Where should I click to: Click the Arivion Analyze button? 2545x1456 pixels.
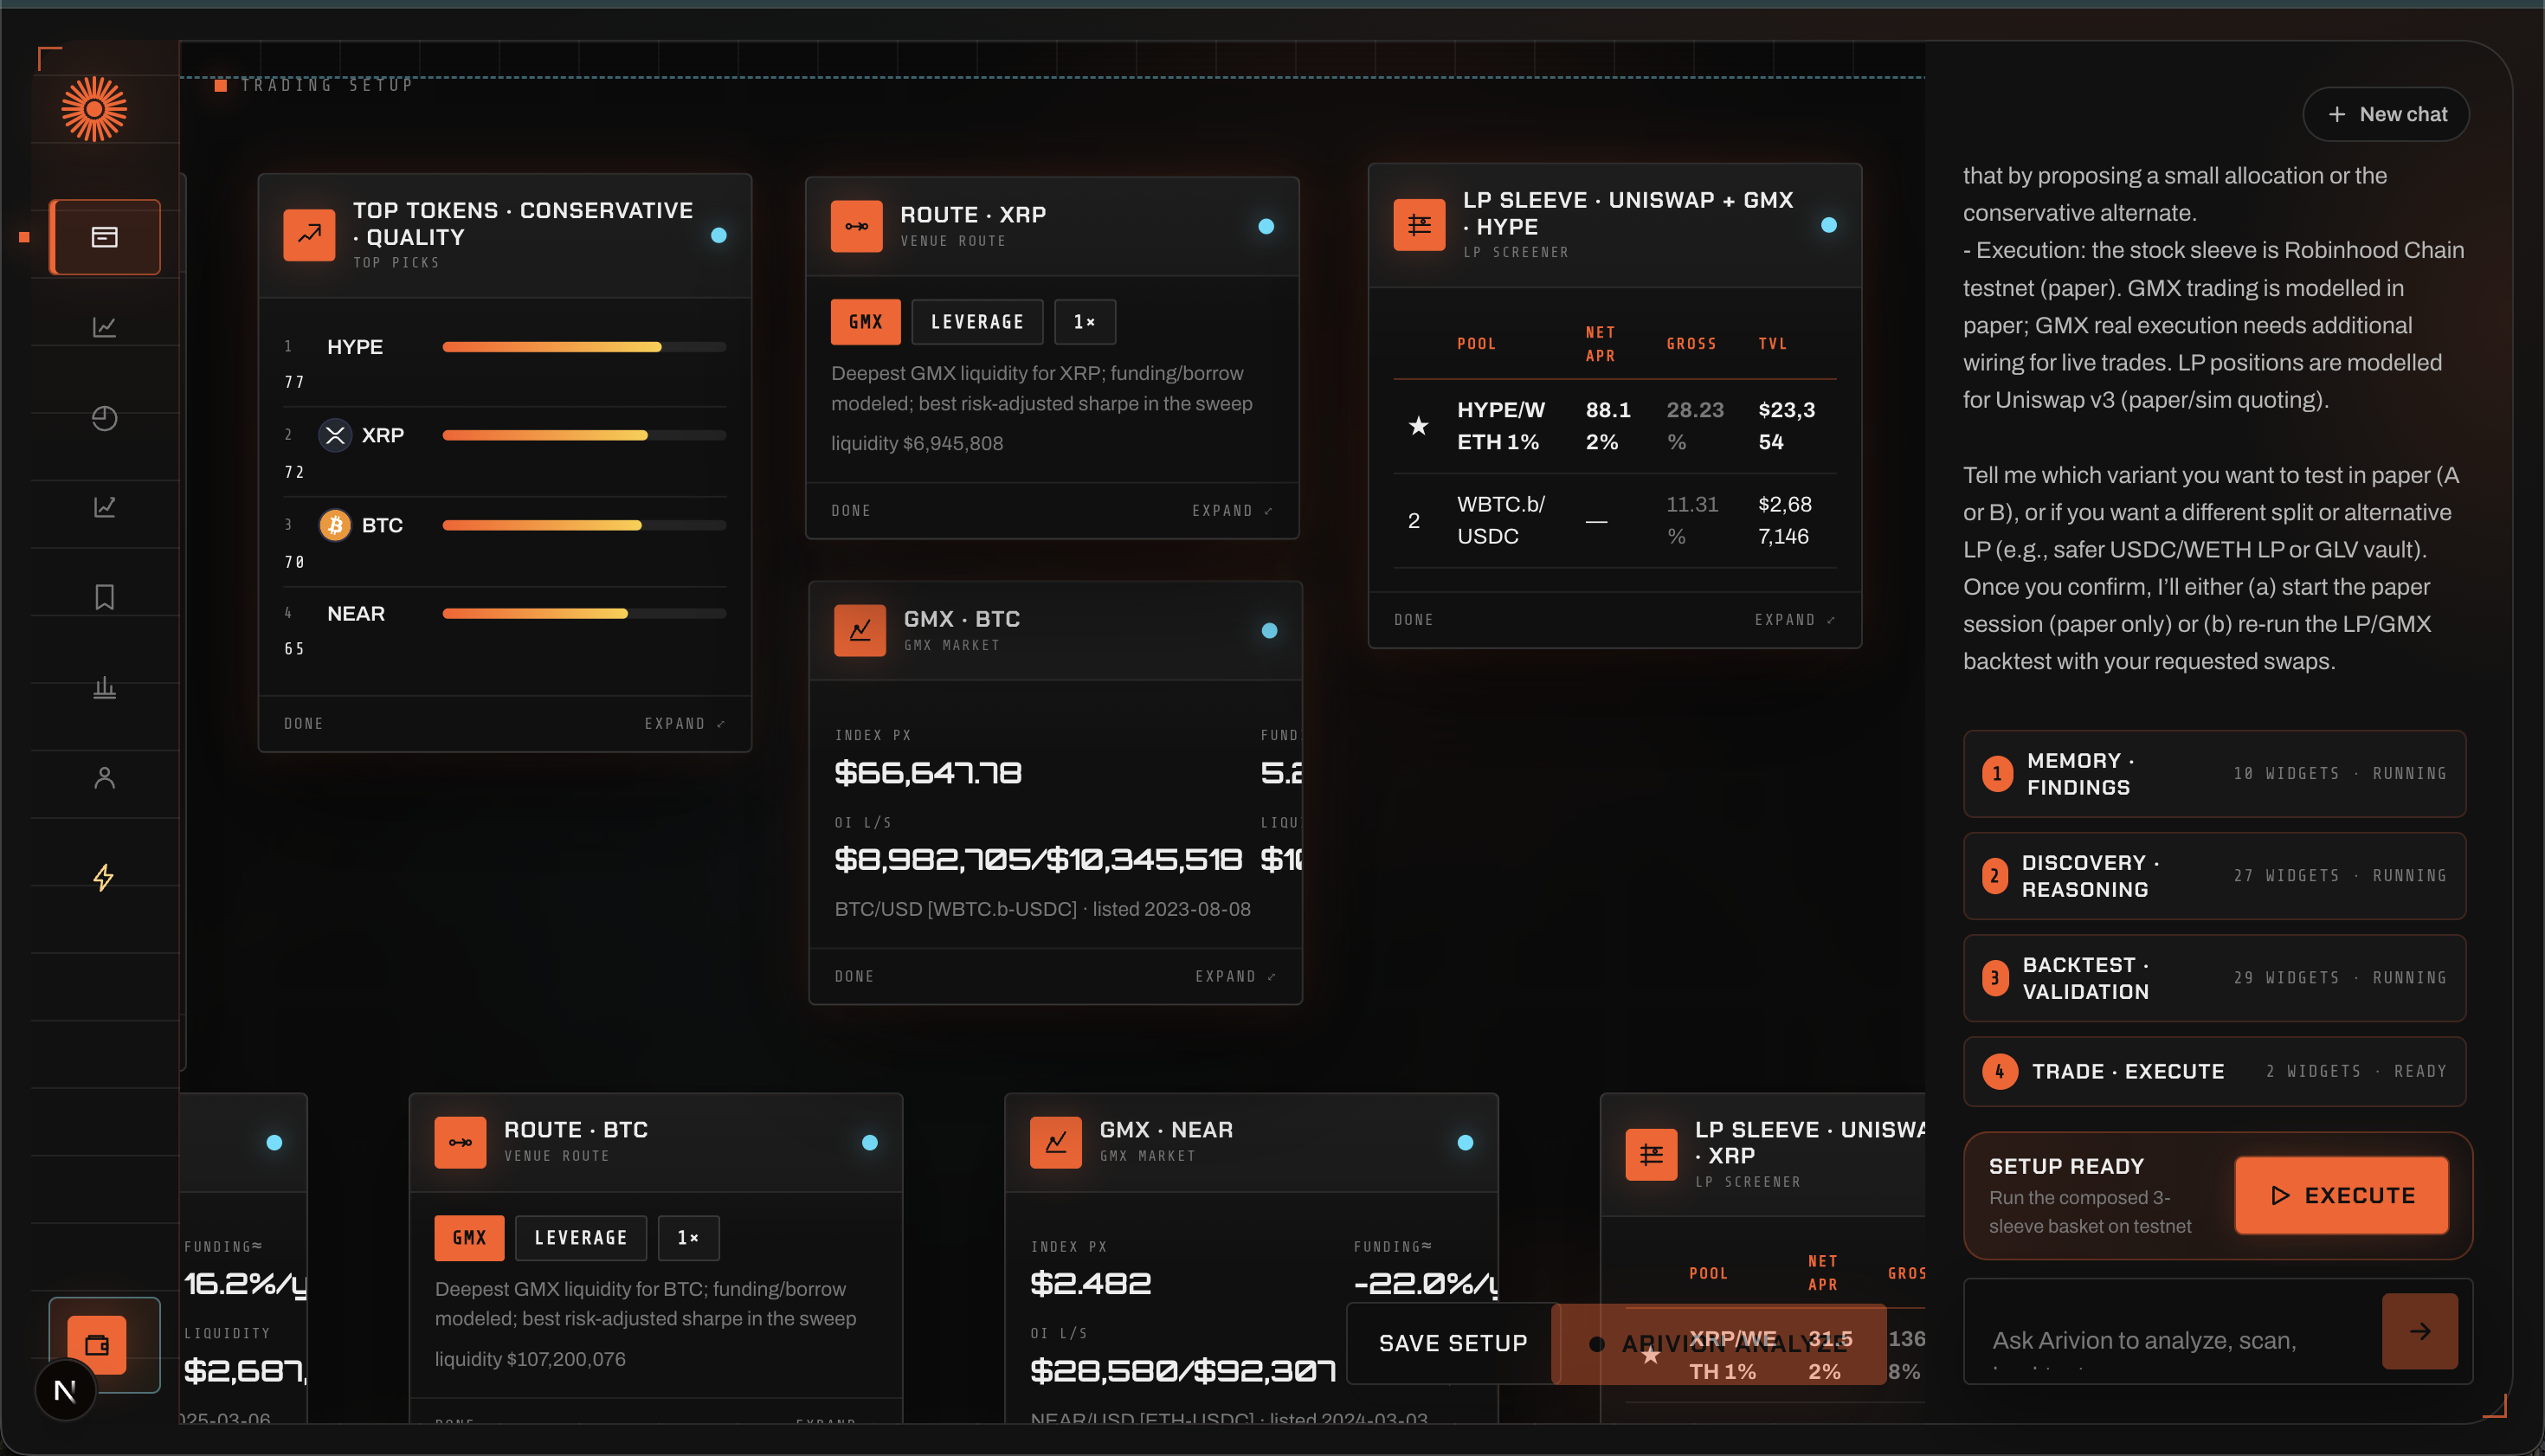tap(1721, 1343)
